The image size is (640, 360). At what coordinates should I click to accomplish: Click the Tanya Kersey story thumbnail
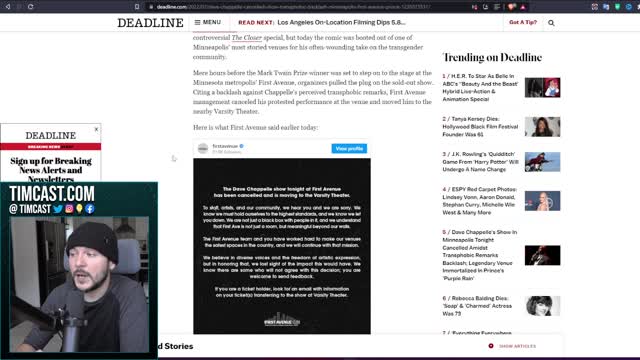pos(542,127)
